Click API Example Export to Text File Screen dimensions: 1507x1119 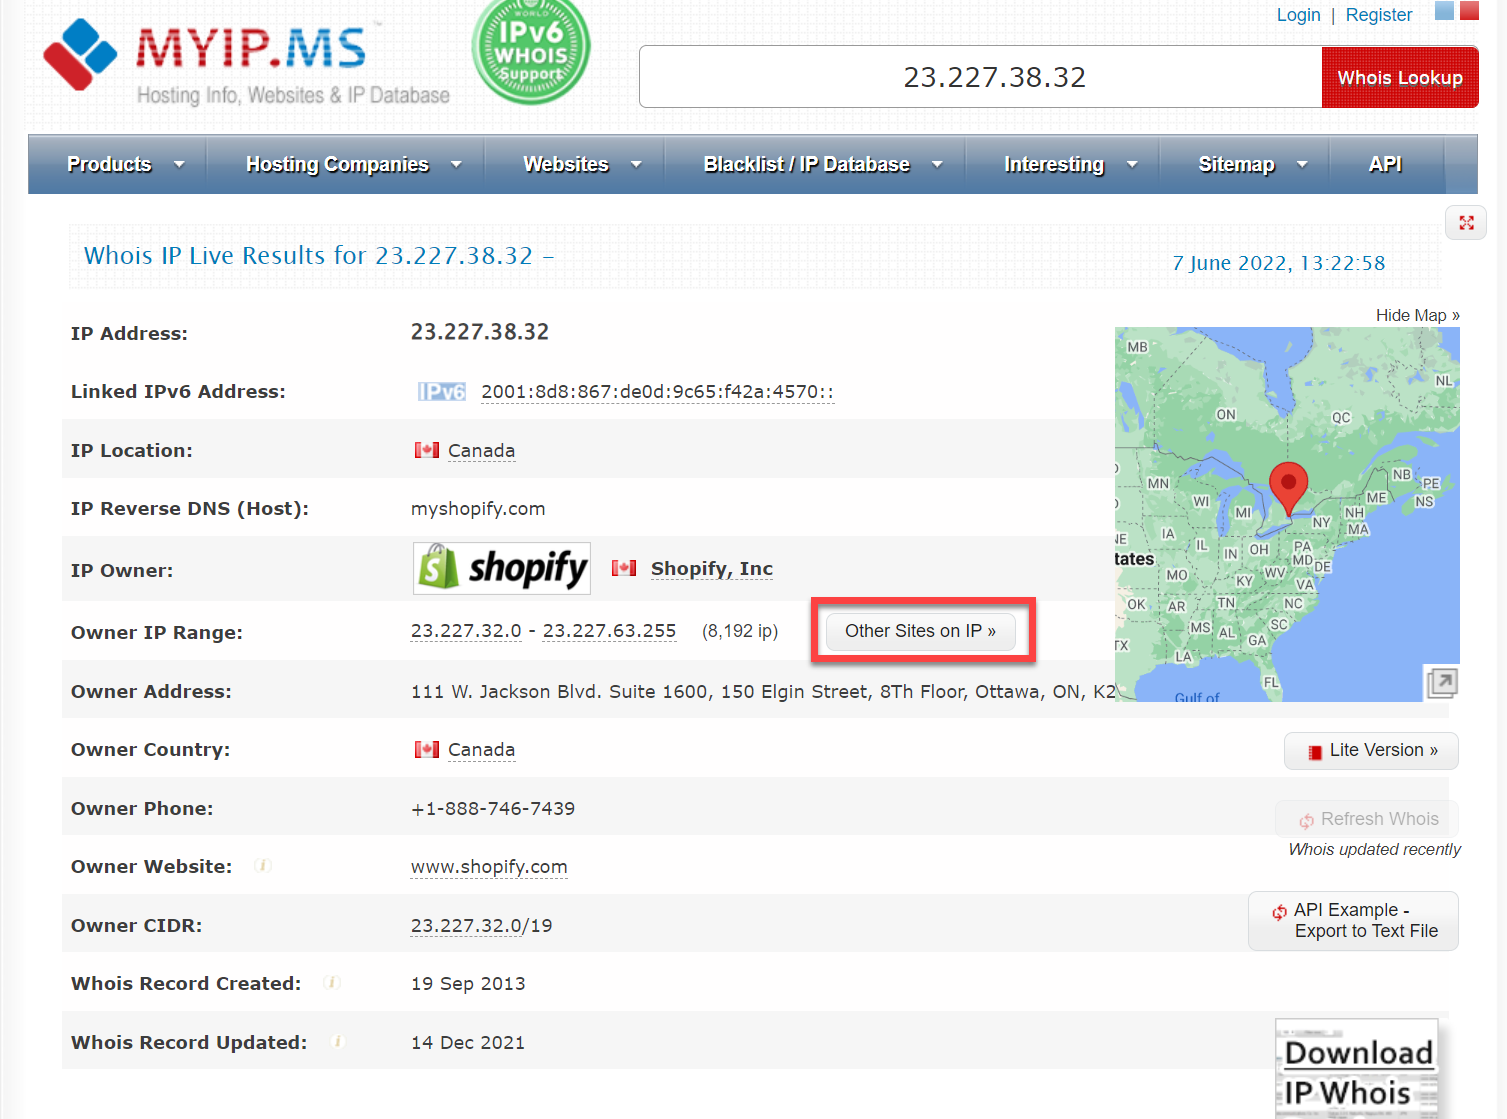1353,921
